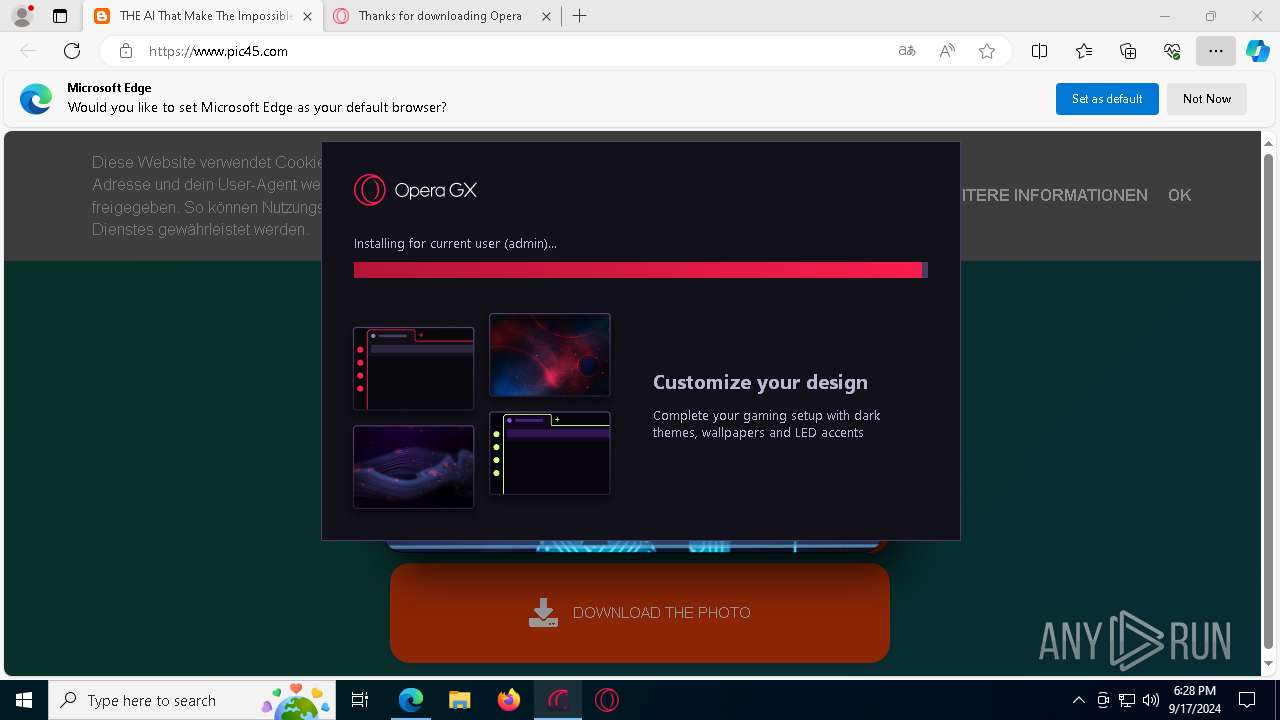Open the Favorites list
This screenshot has width=1280, height=720.
pos(1084,51)
